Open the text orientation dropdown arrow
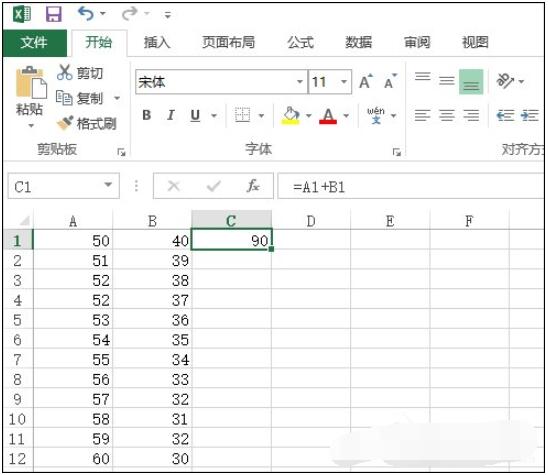Image resolution: width=548 pixels, height=475 pixels. point(521,81)
